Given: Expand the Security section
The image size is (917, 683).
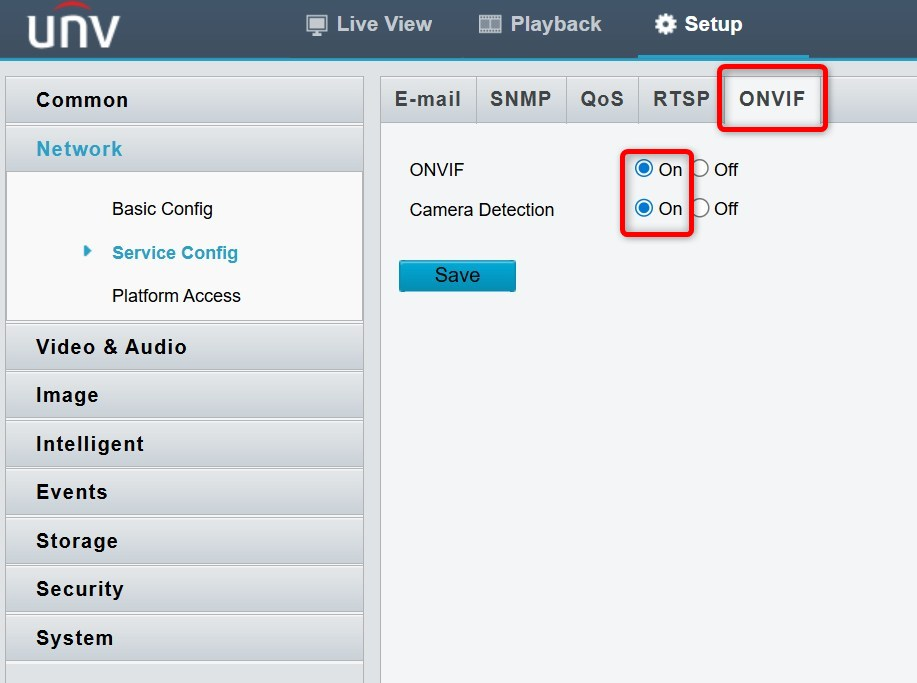Looking at the screenshot, I should 184,589.
